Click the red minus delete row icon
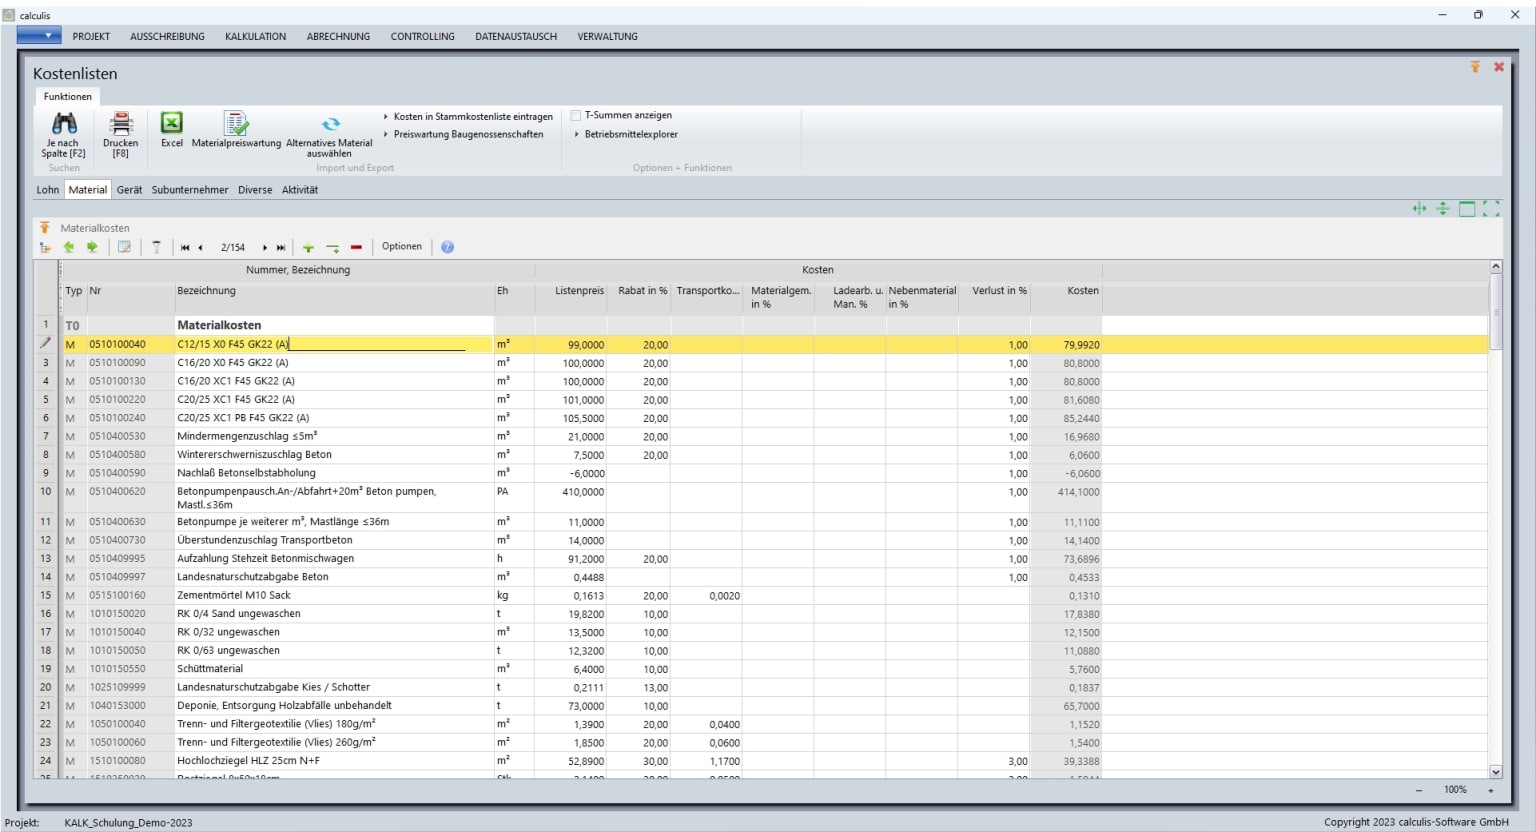The image size is (1536, 832). [x=356, y=247]
